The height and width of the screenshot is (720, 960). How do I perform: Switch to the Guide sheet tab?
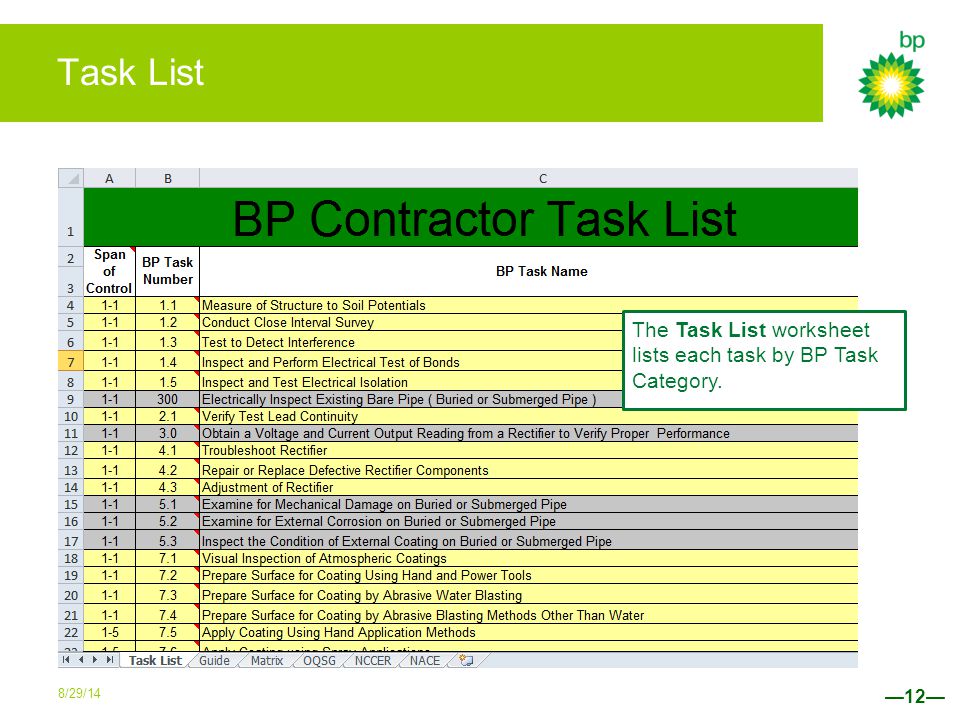(214, 661)
